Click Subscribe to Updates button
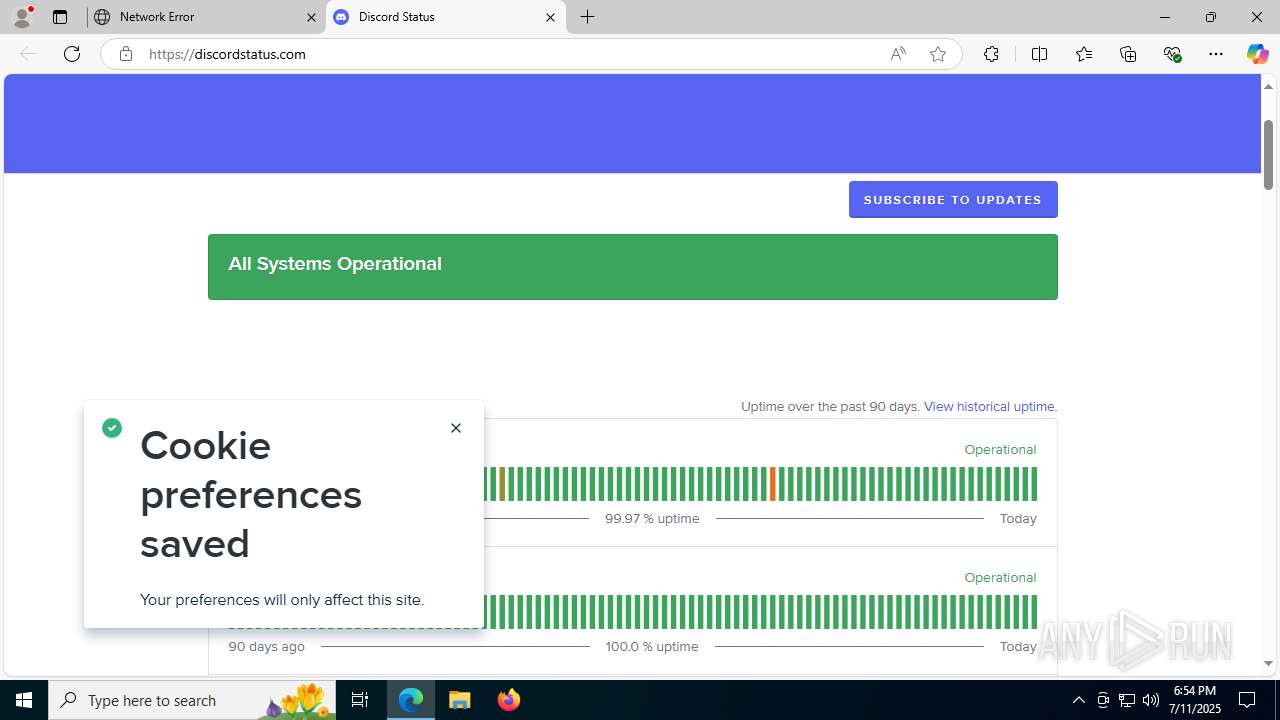 (x=953, y=199)
